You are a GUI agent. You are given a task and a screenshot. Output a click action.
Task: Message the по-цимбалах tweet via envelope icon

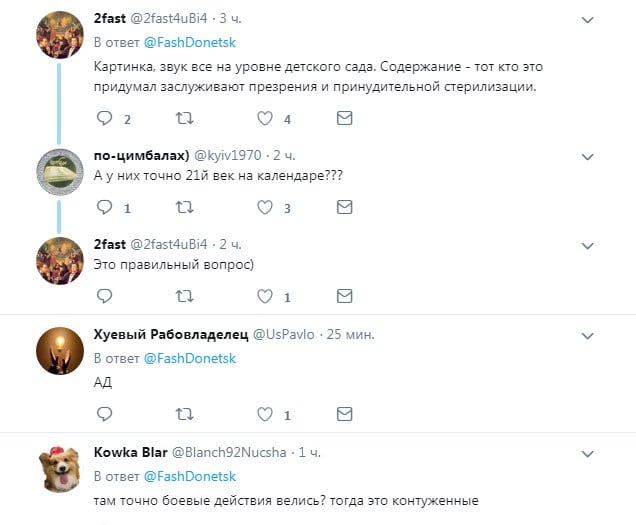pos(345,208)
